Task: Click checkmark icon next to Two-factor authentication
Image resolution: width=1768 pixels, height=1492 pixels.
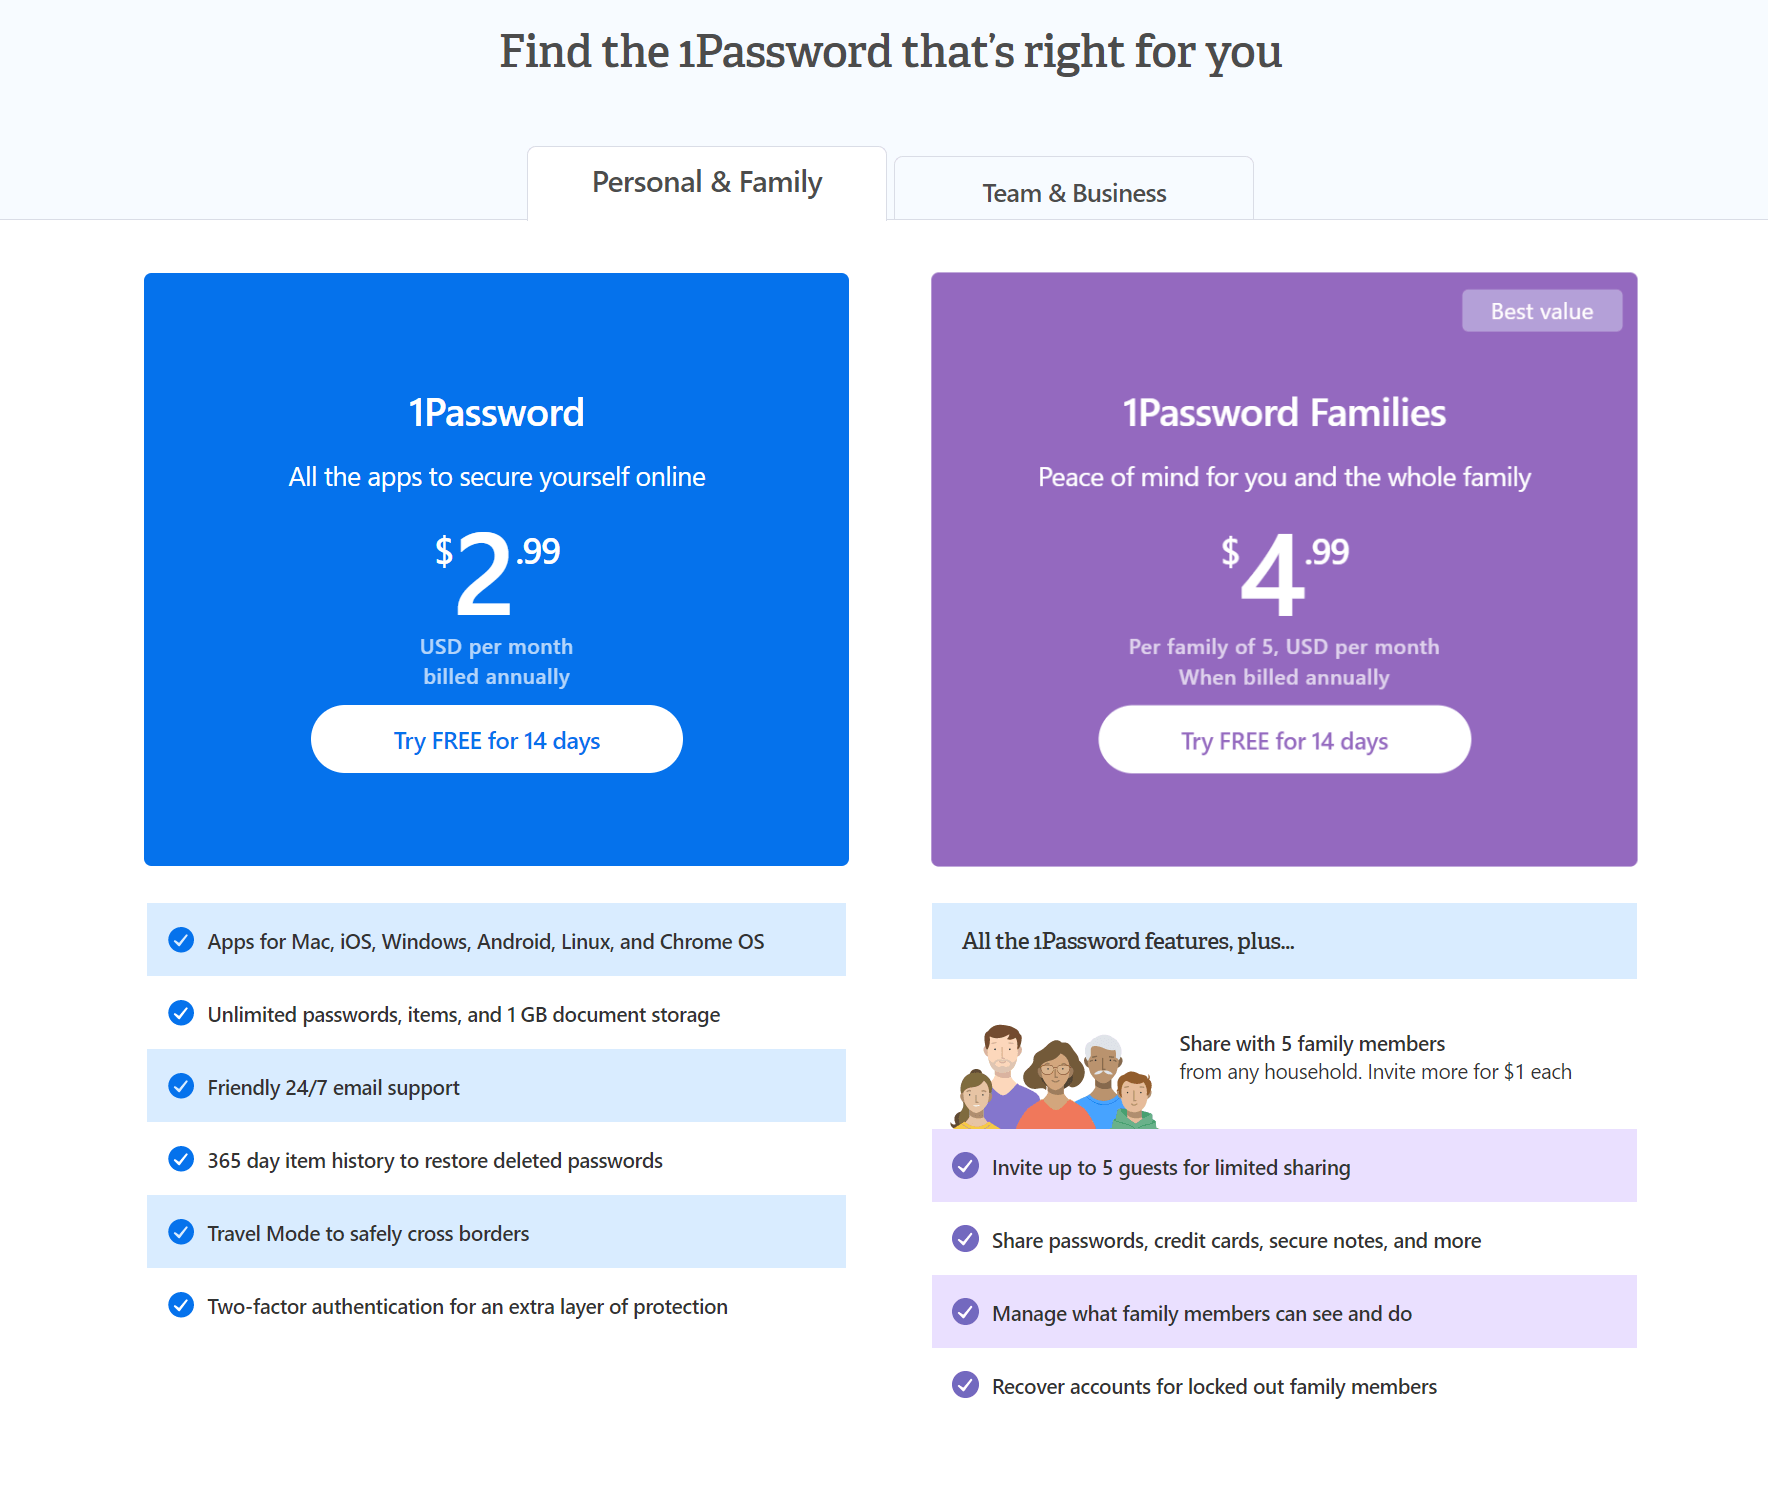Action: [181, 1305]
